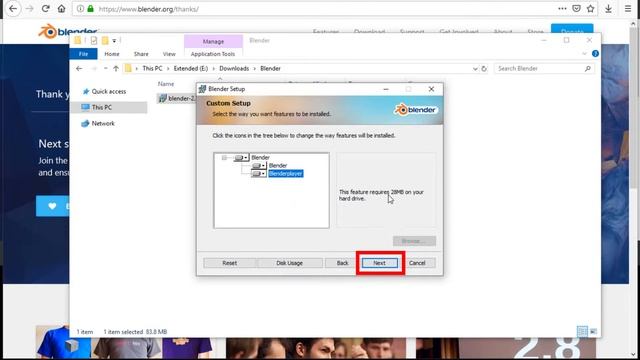The height and width of the screenshot is (360, 640).
Task: Refresh the Explorer folder view
Action: click(x=484, y=69)
